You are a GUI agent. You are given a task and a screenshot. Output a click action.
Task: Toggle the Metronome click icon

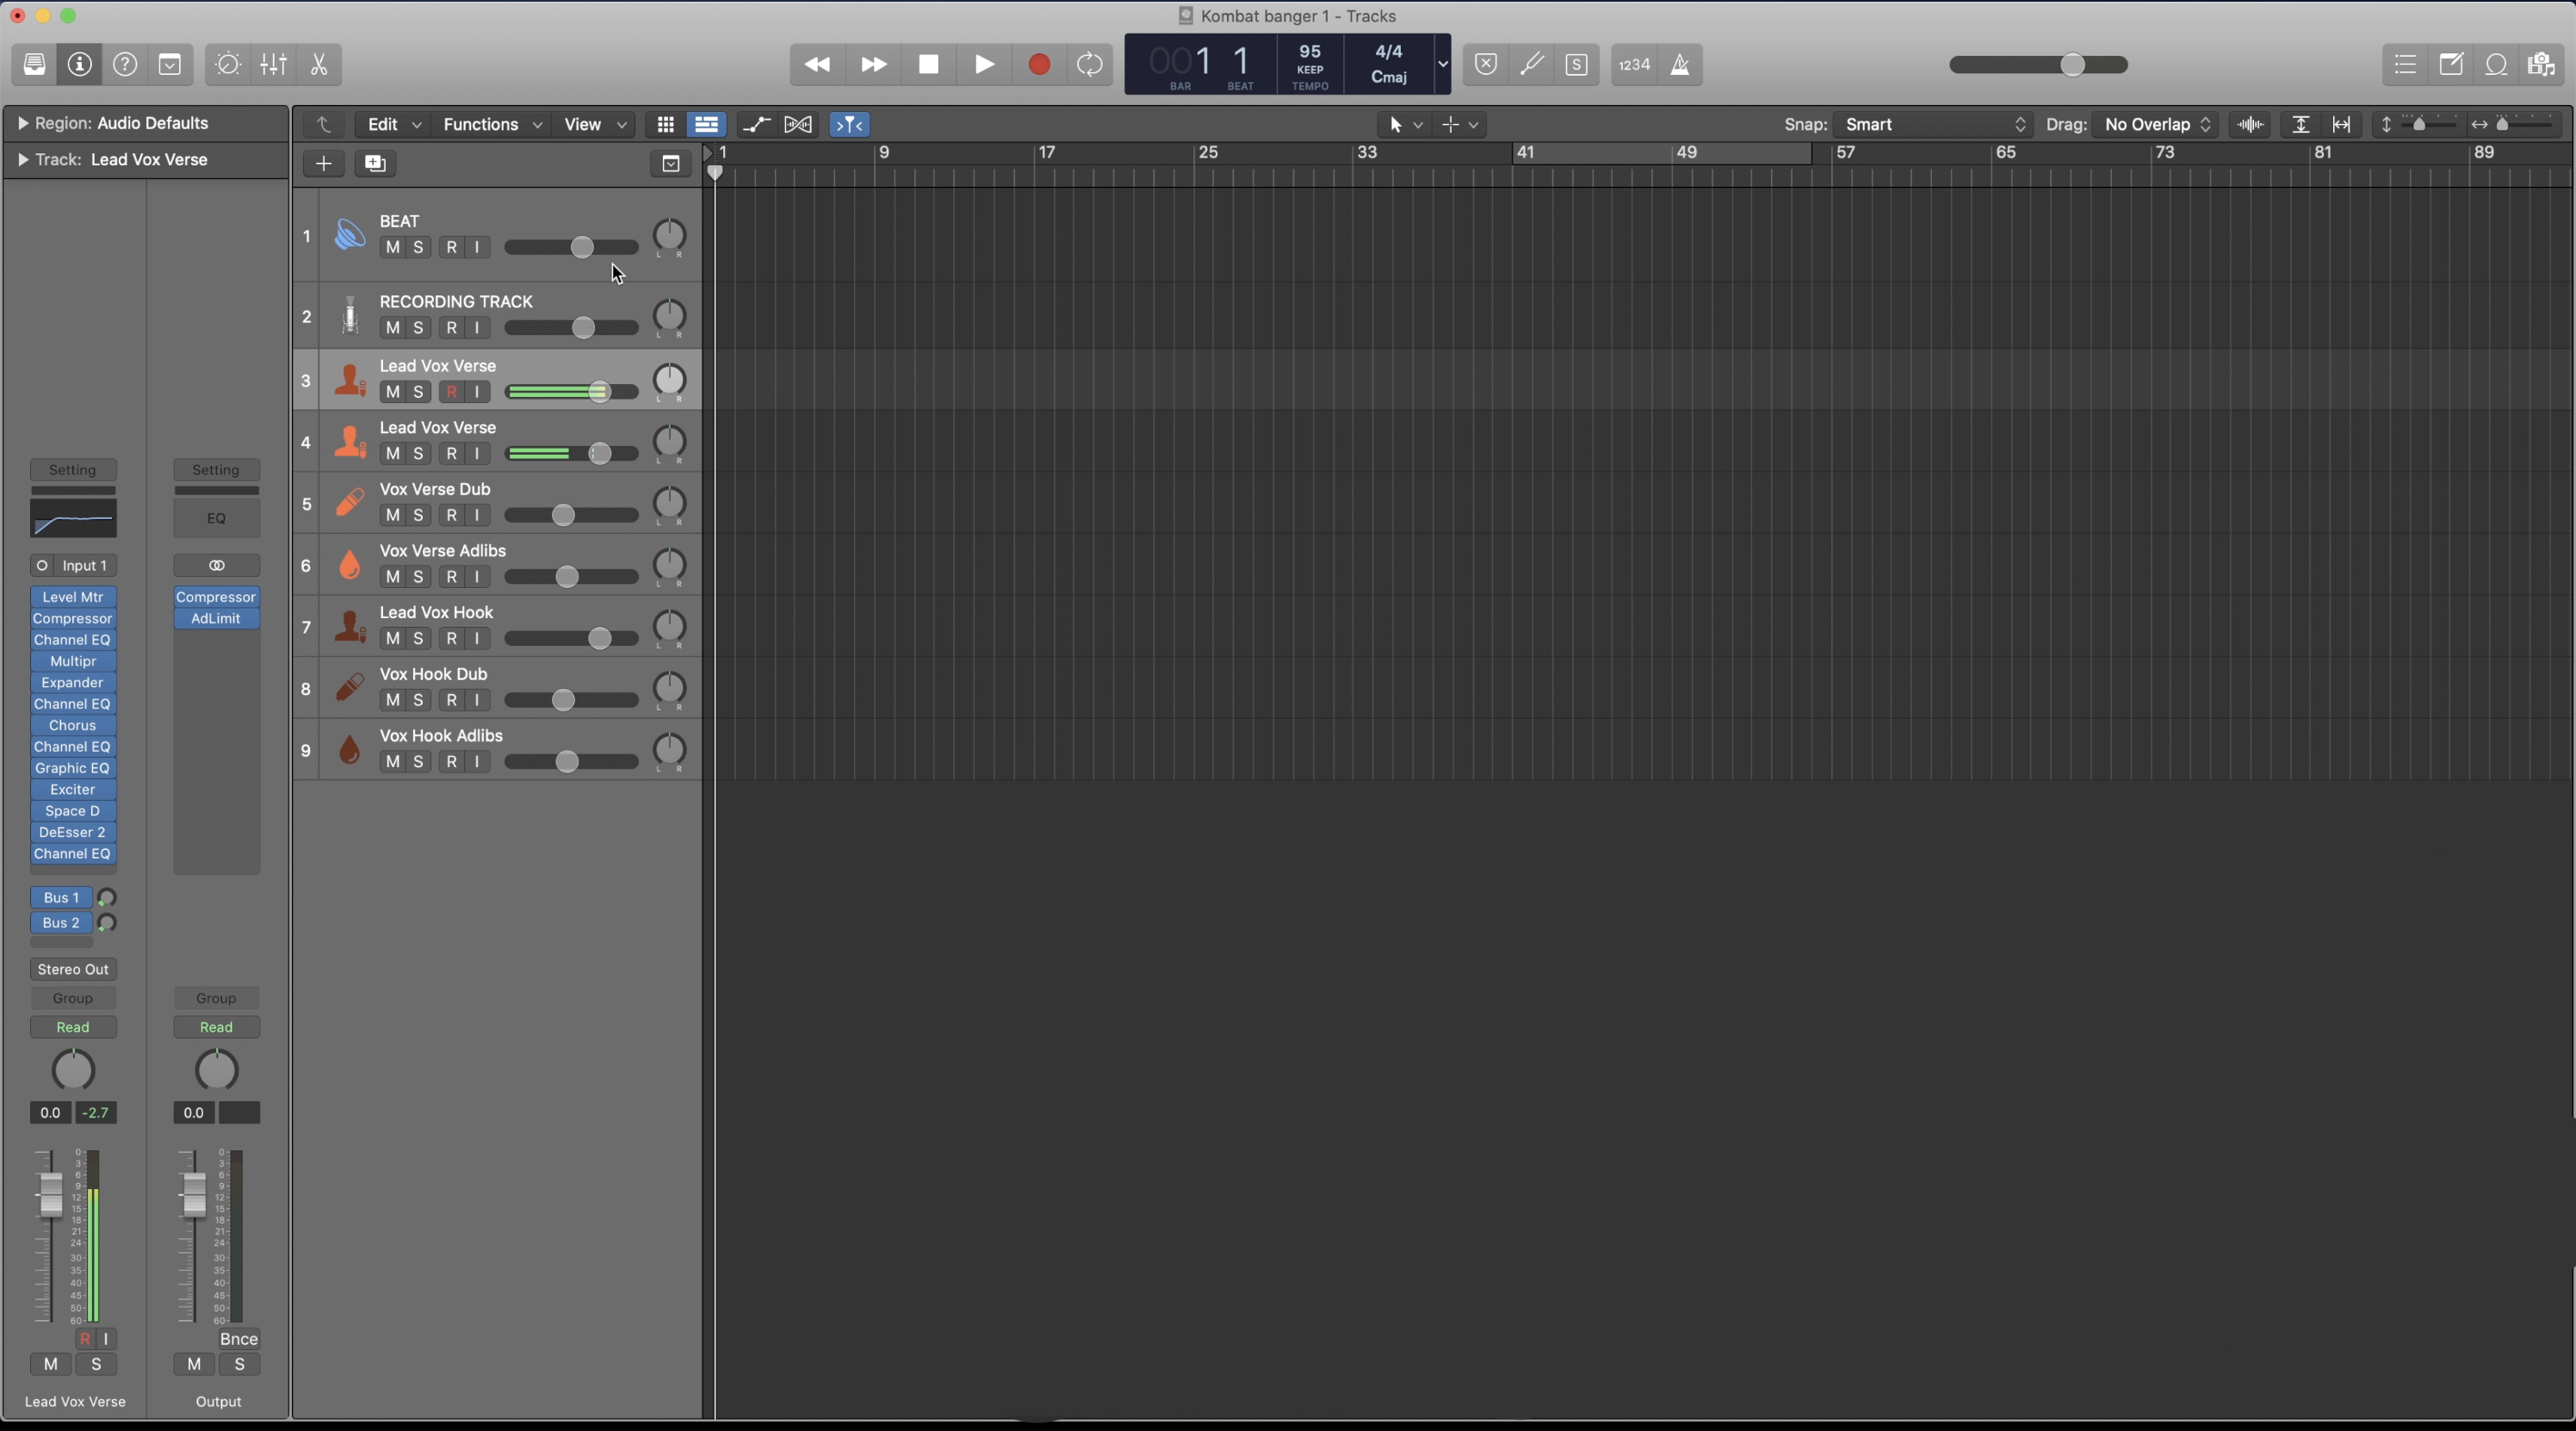coord(1681,65)
